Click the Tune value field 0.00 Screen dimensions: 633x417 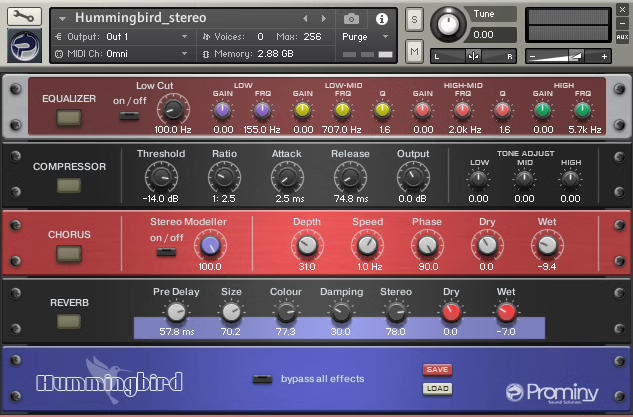tap(490, 35)
